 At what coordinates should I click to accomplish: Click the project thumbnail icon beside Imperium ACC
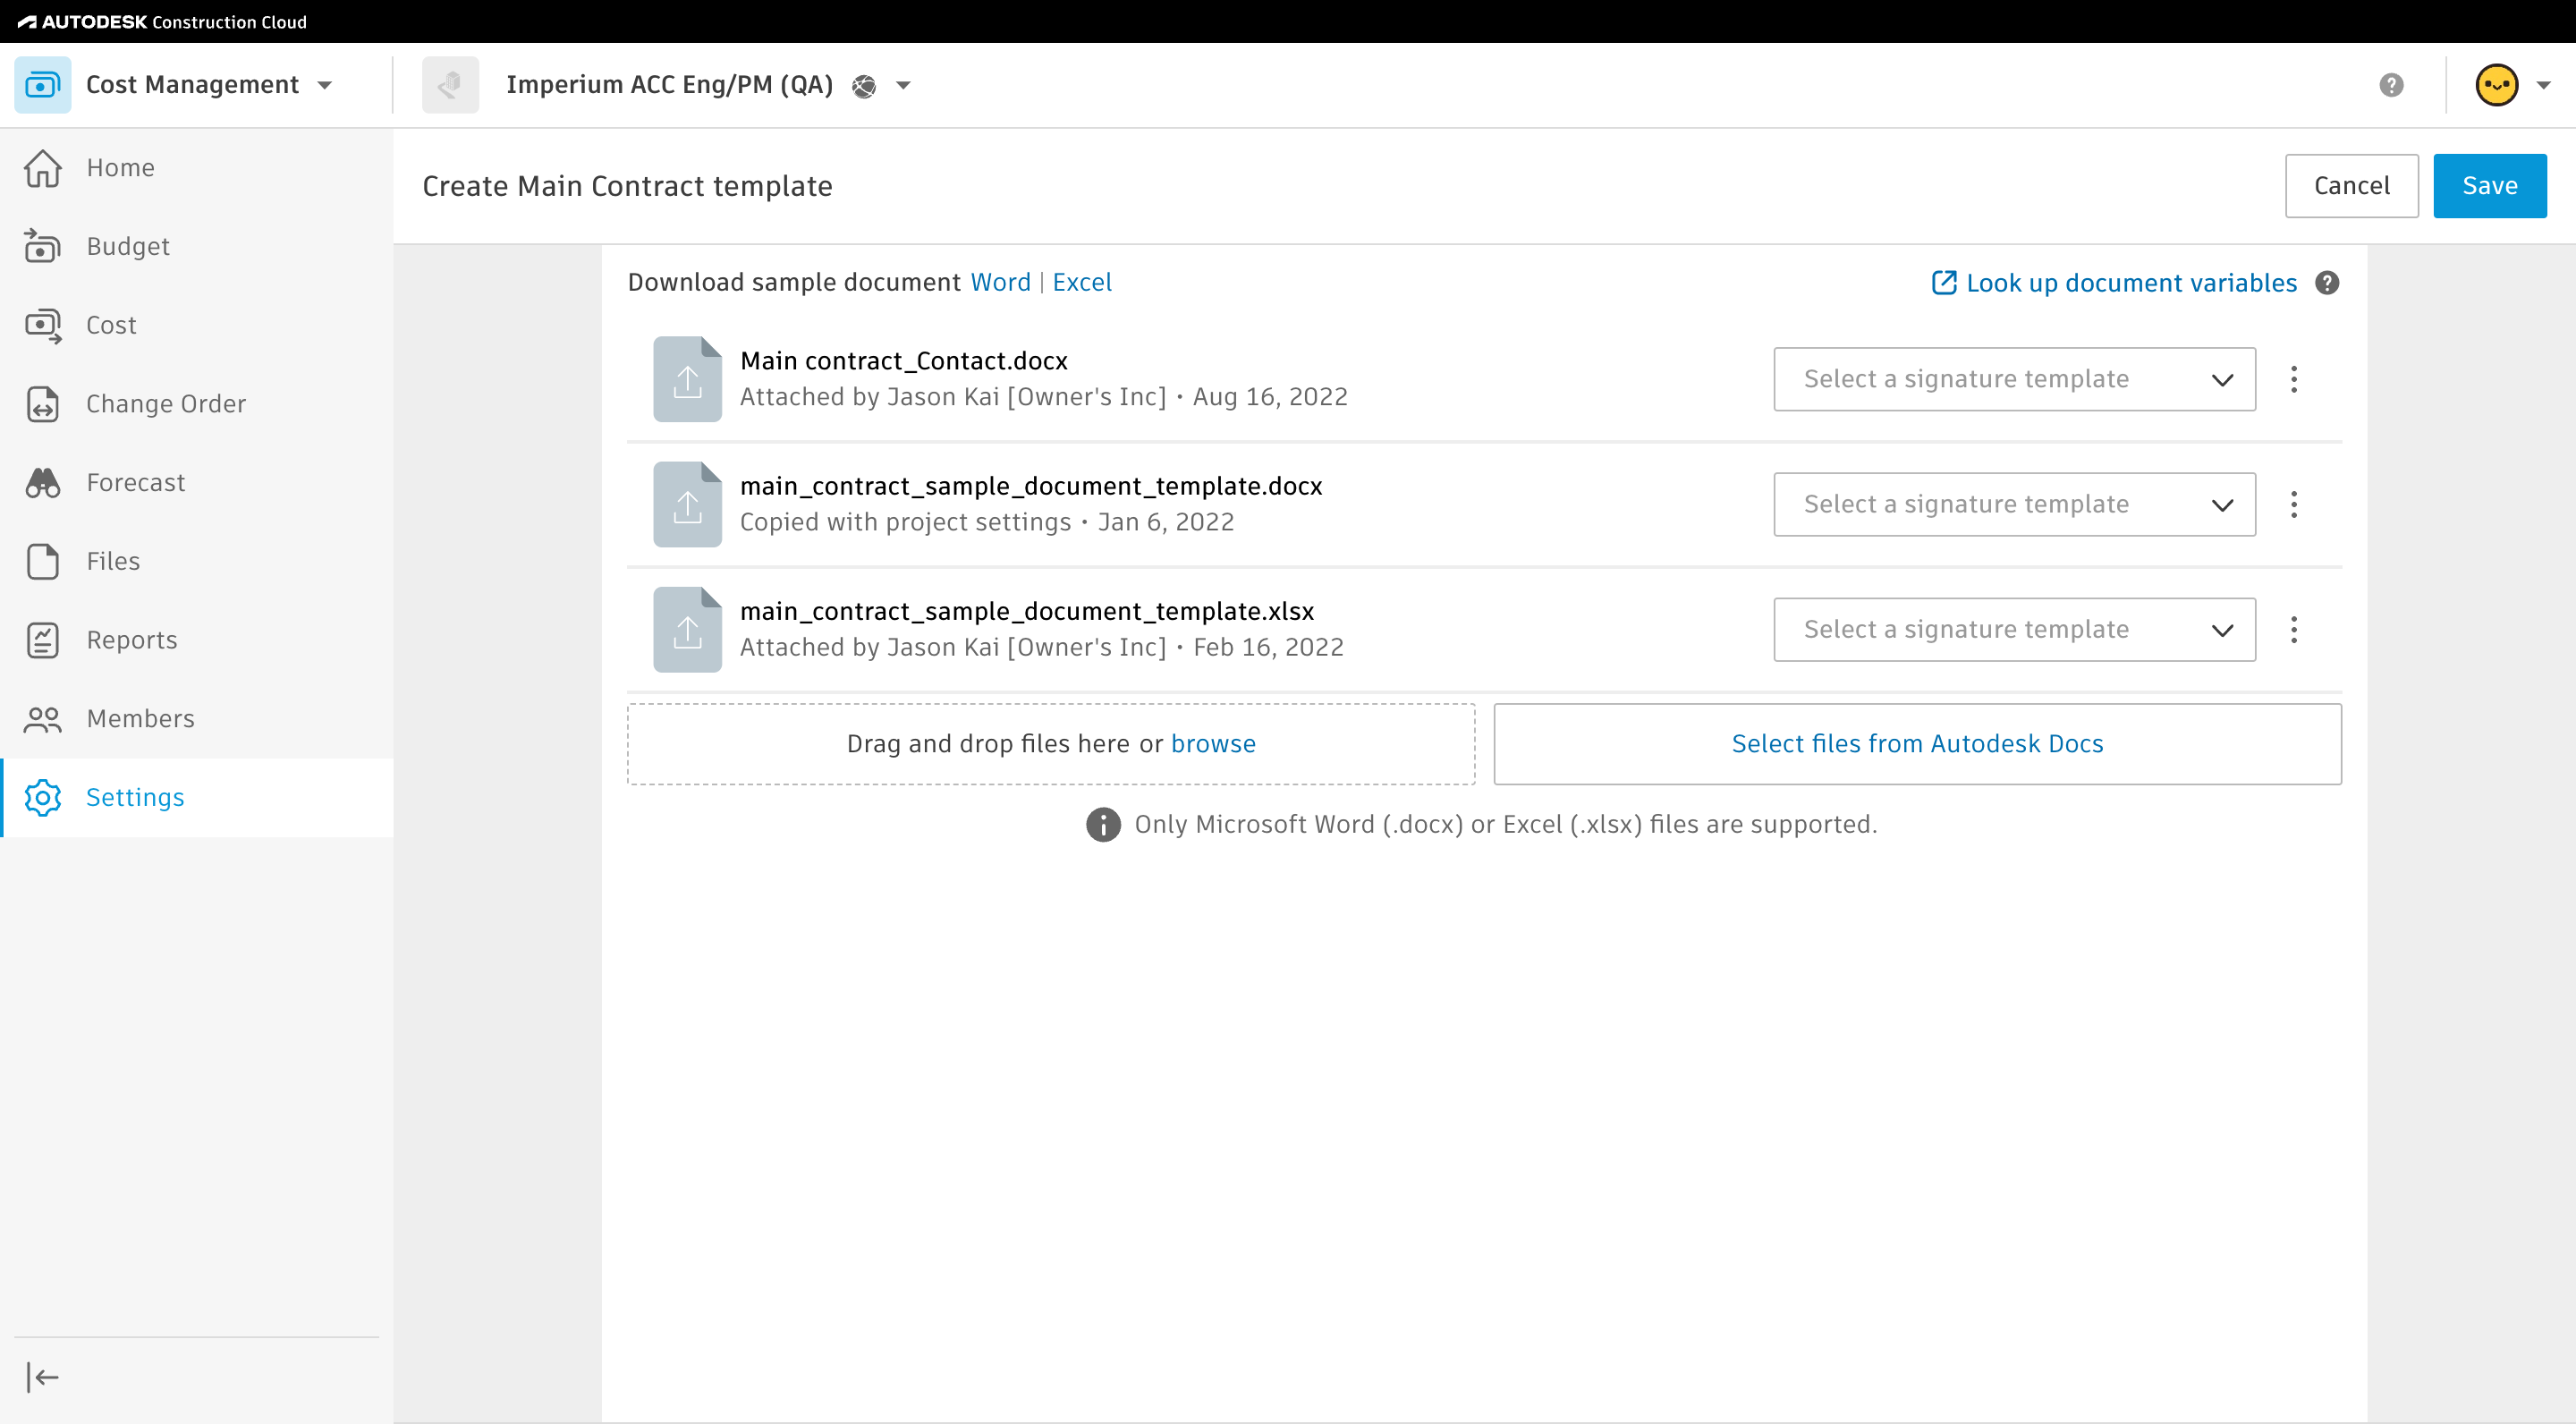[450, 85]
